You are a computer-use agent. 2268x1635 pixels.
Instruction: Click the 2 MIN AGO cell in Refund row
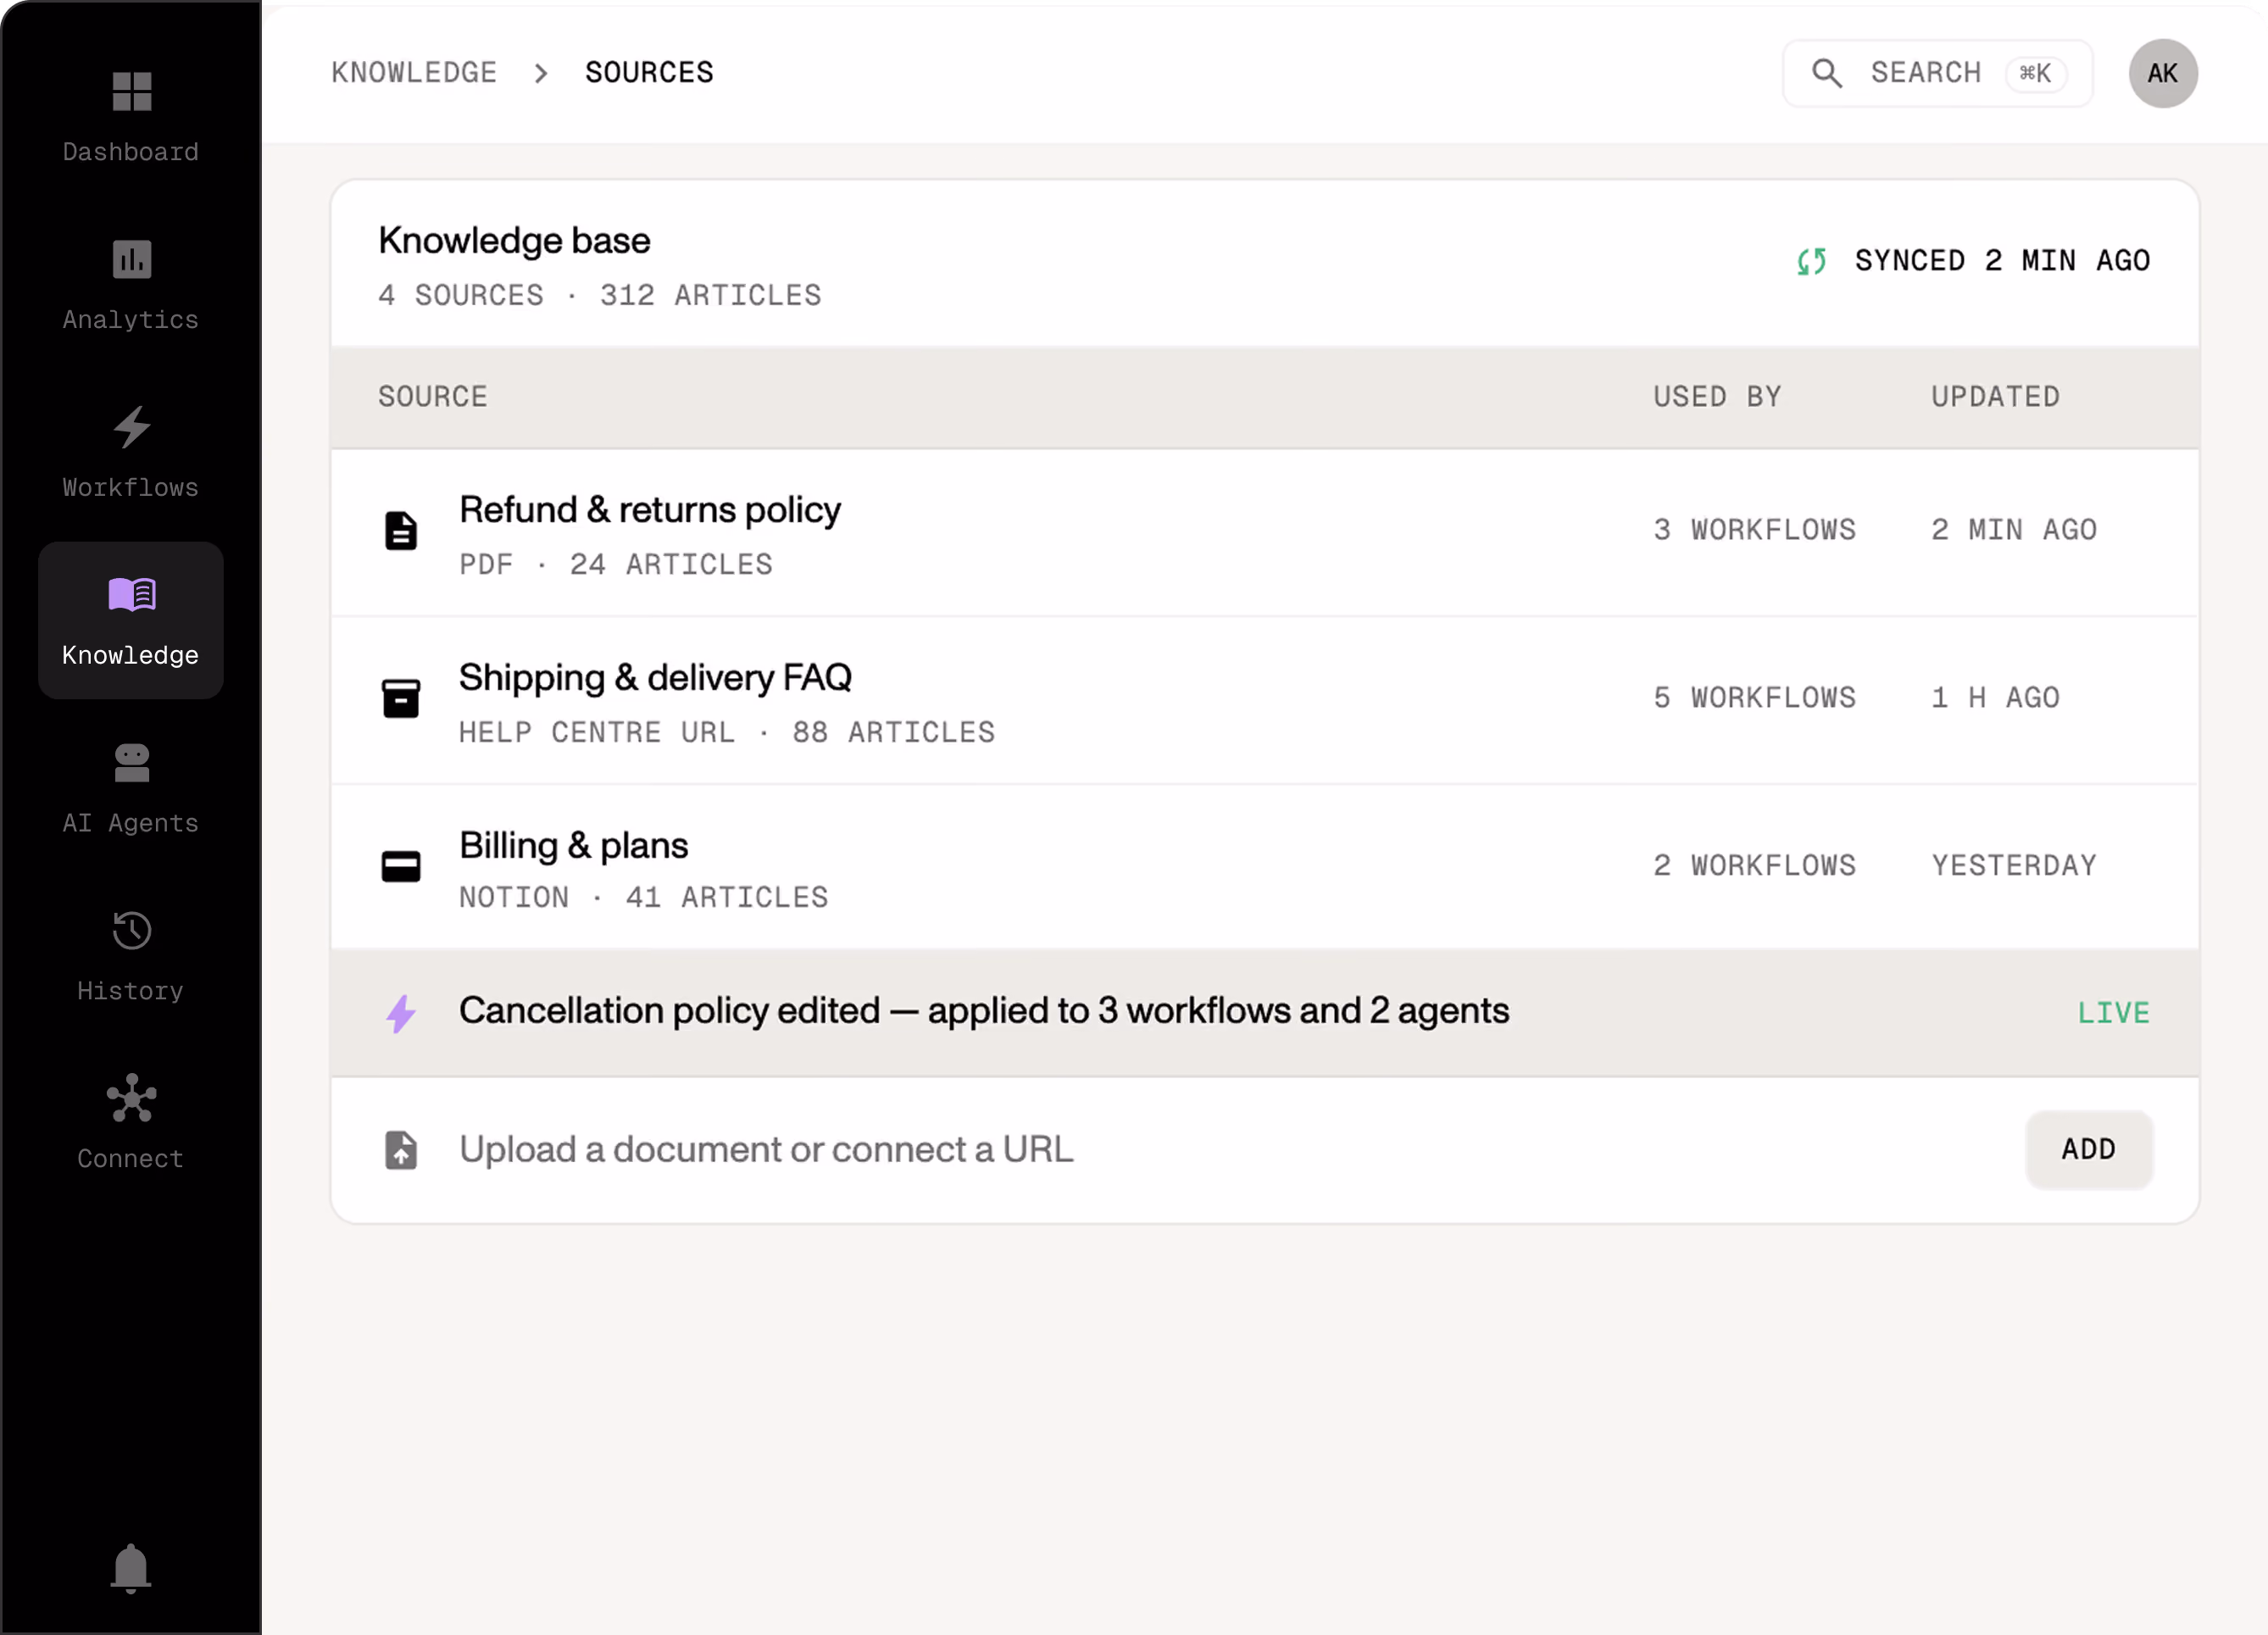(2014, 530)
